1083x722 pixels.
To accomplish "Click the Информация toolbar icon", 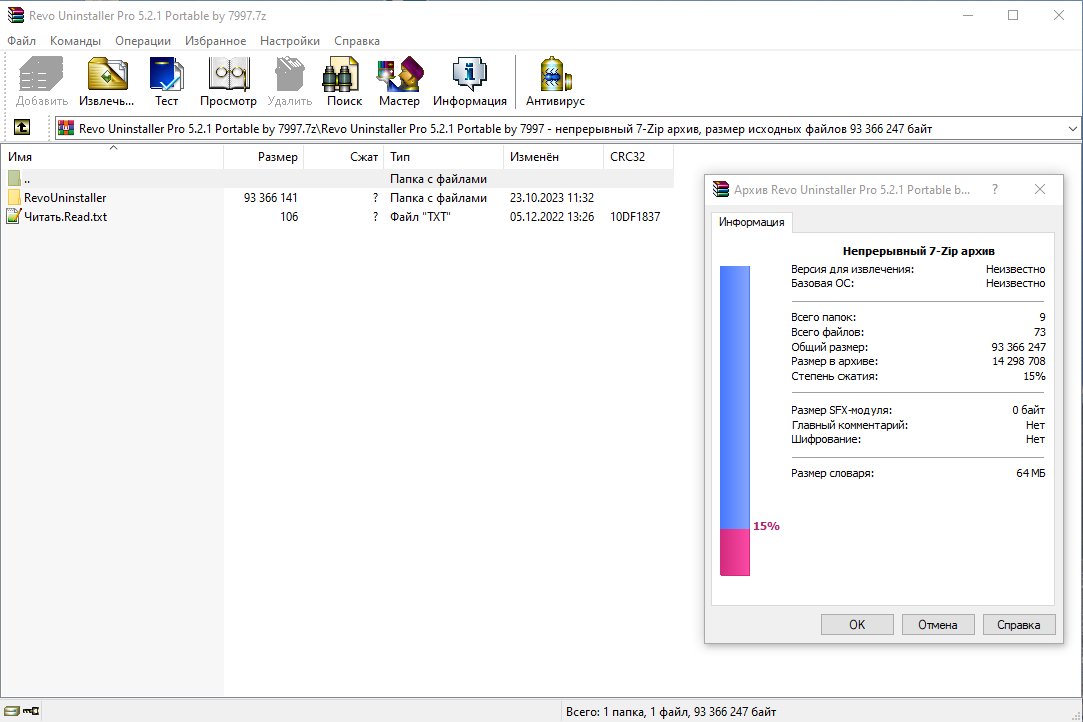I will click(470, 82).
